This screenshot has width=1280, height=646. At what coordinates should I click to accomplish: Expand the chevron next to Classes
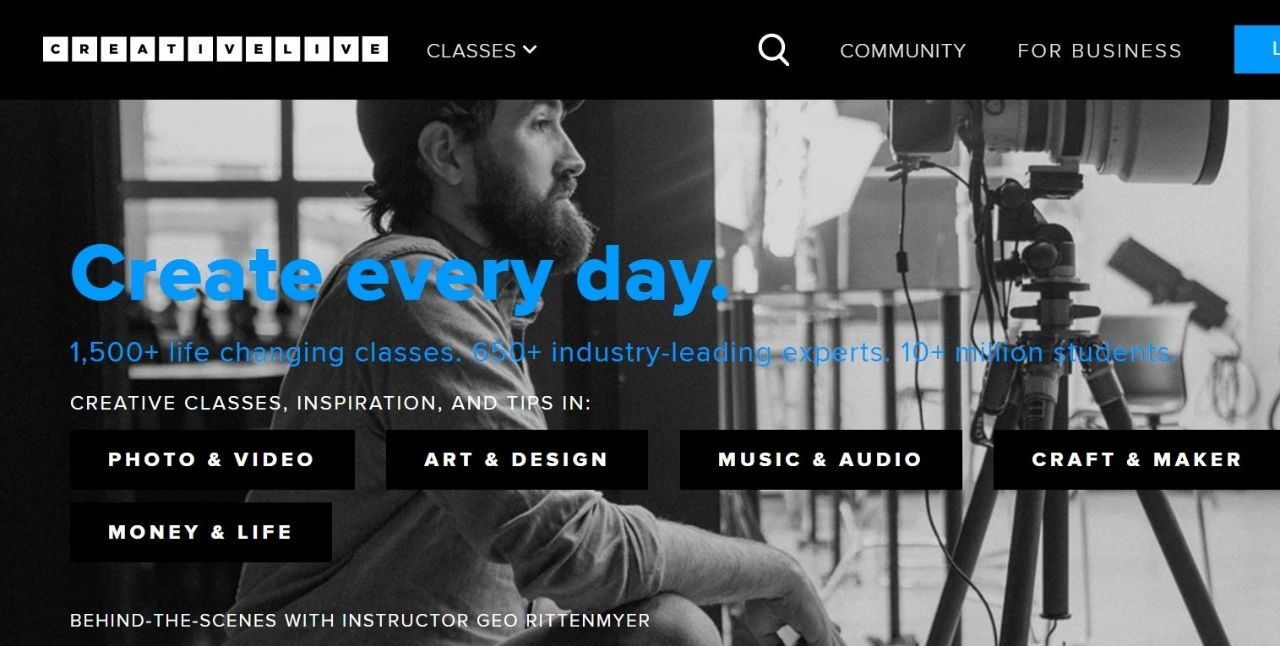(x=530, y=49)
